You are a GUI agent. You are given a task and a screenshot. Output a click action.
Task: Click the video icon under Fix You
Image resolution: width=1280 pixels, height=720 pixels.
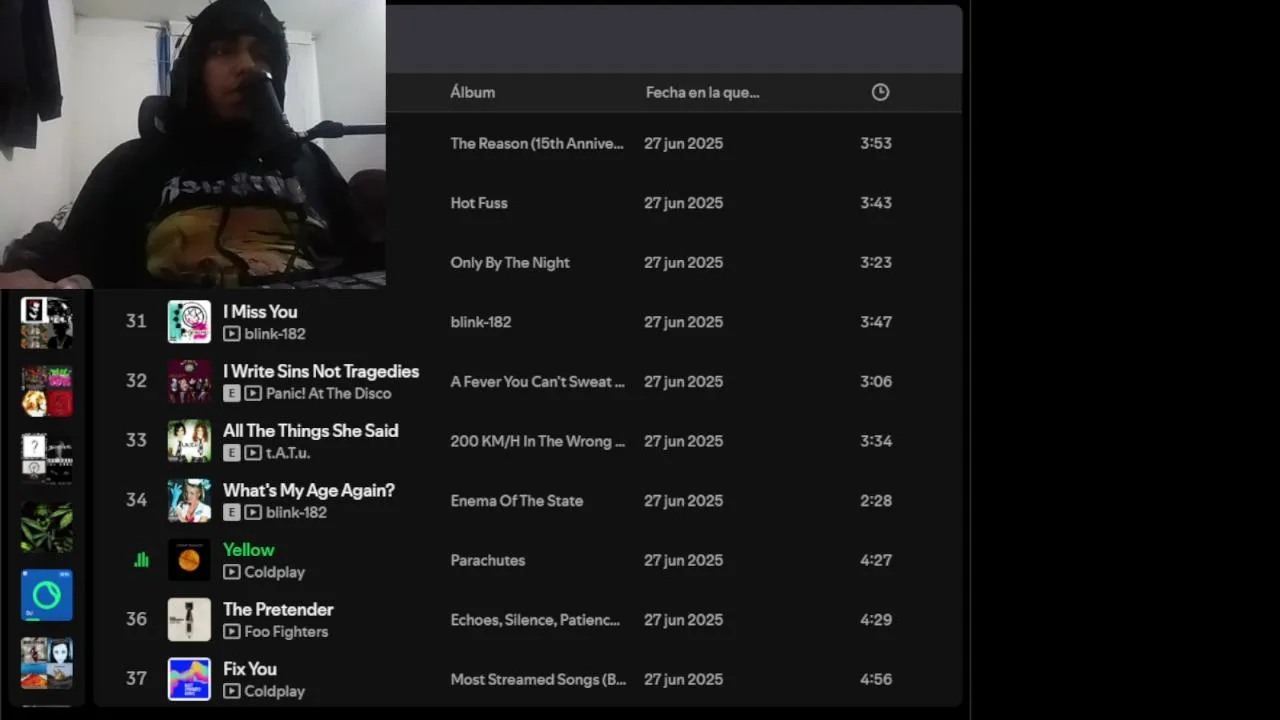(x=231, y=691)
